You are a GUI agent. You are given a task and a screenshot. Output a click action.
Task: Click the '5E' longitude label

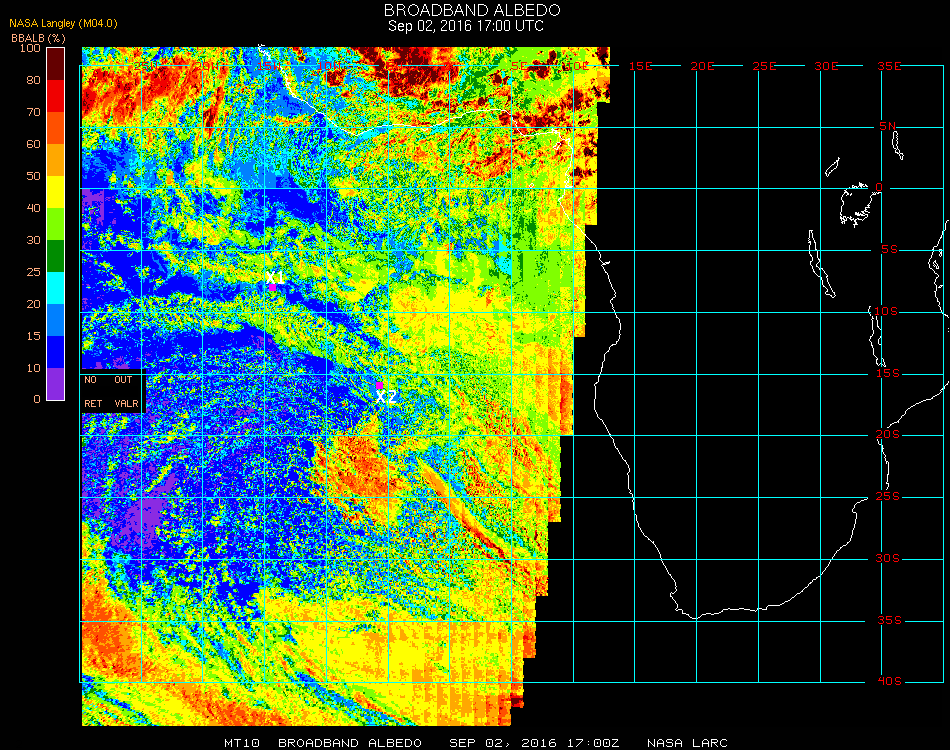(519, 66)
